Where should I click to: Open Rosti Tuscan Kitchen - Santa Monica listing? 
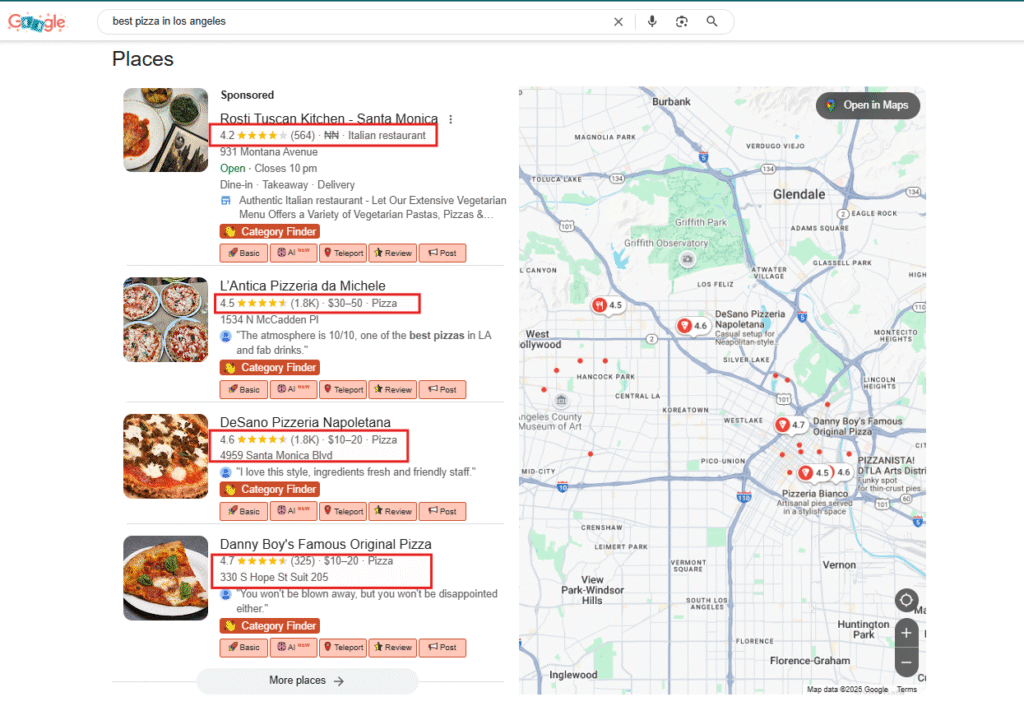click(328, 118)
